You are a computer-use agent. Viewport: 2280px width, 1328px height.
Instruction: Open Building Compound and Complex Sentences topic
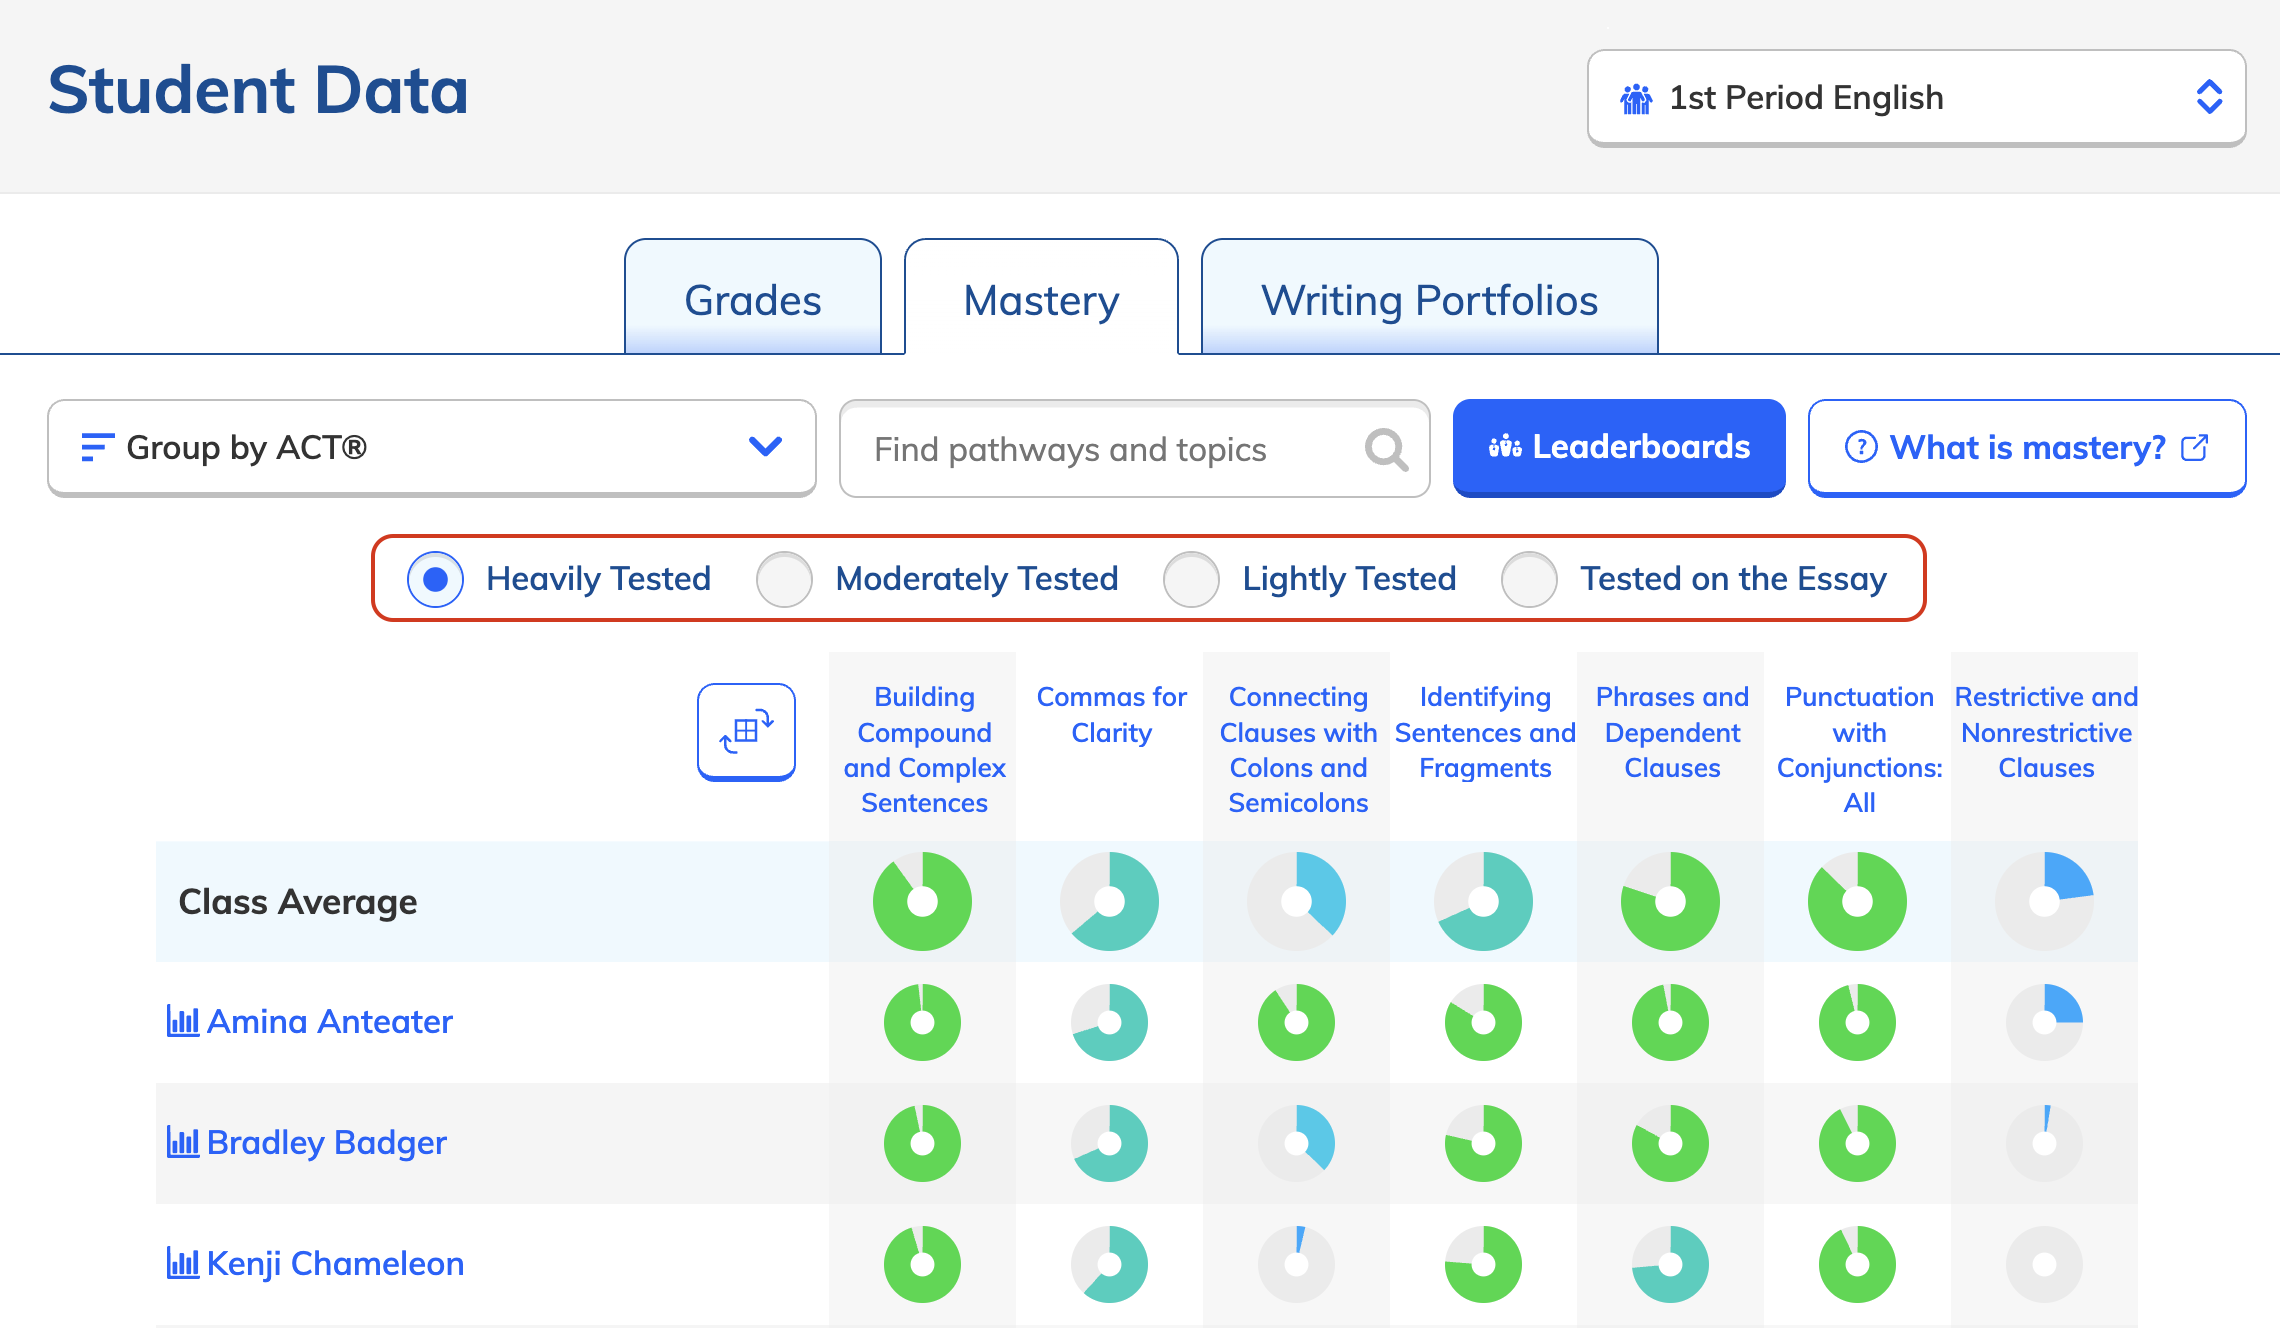[924, 750]
